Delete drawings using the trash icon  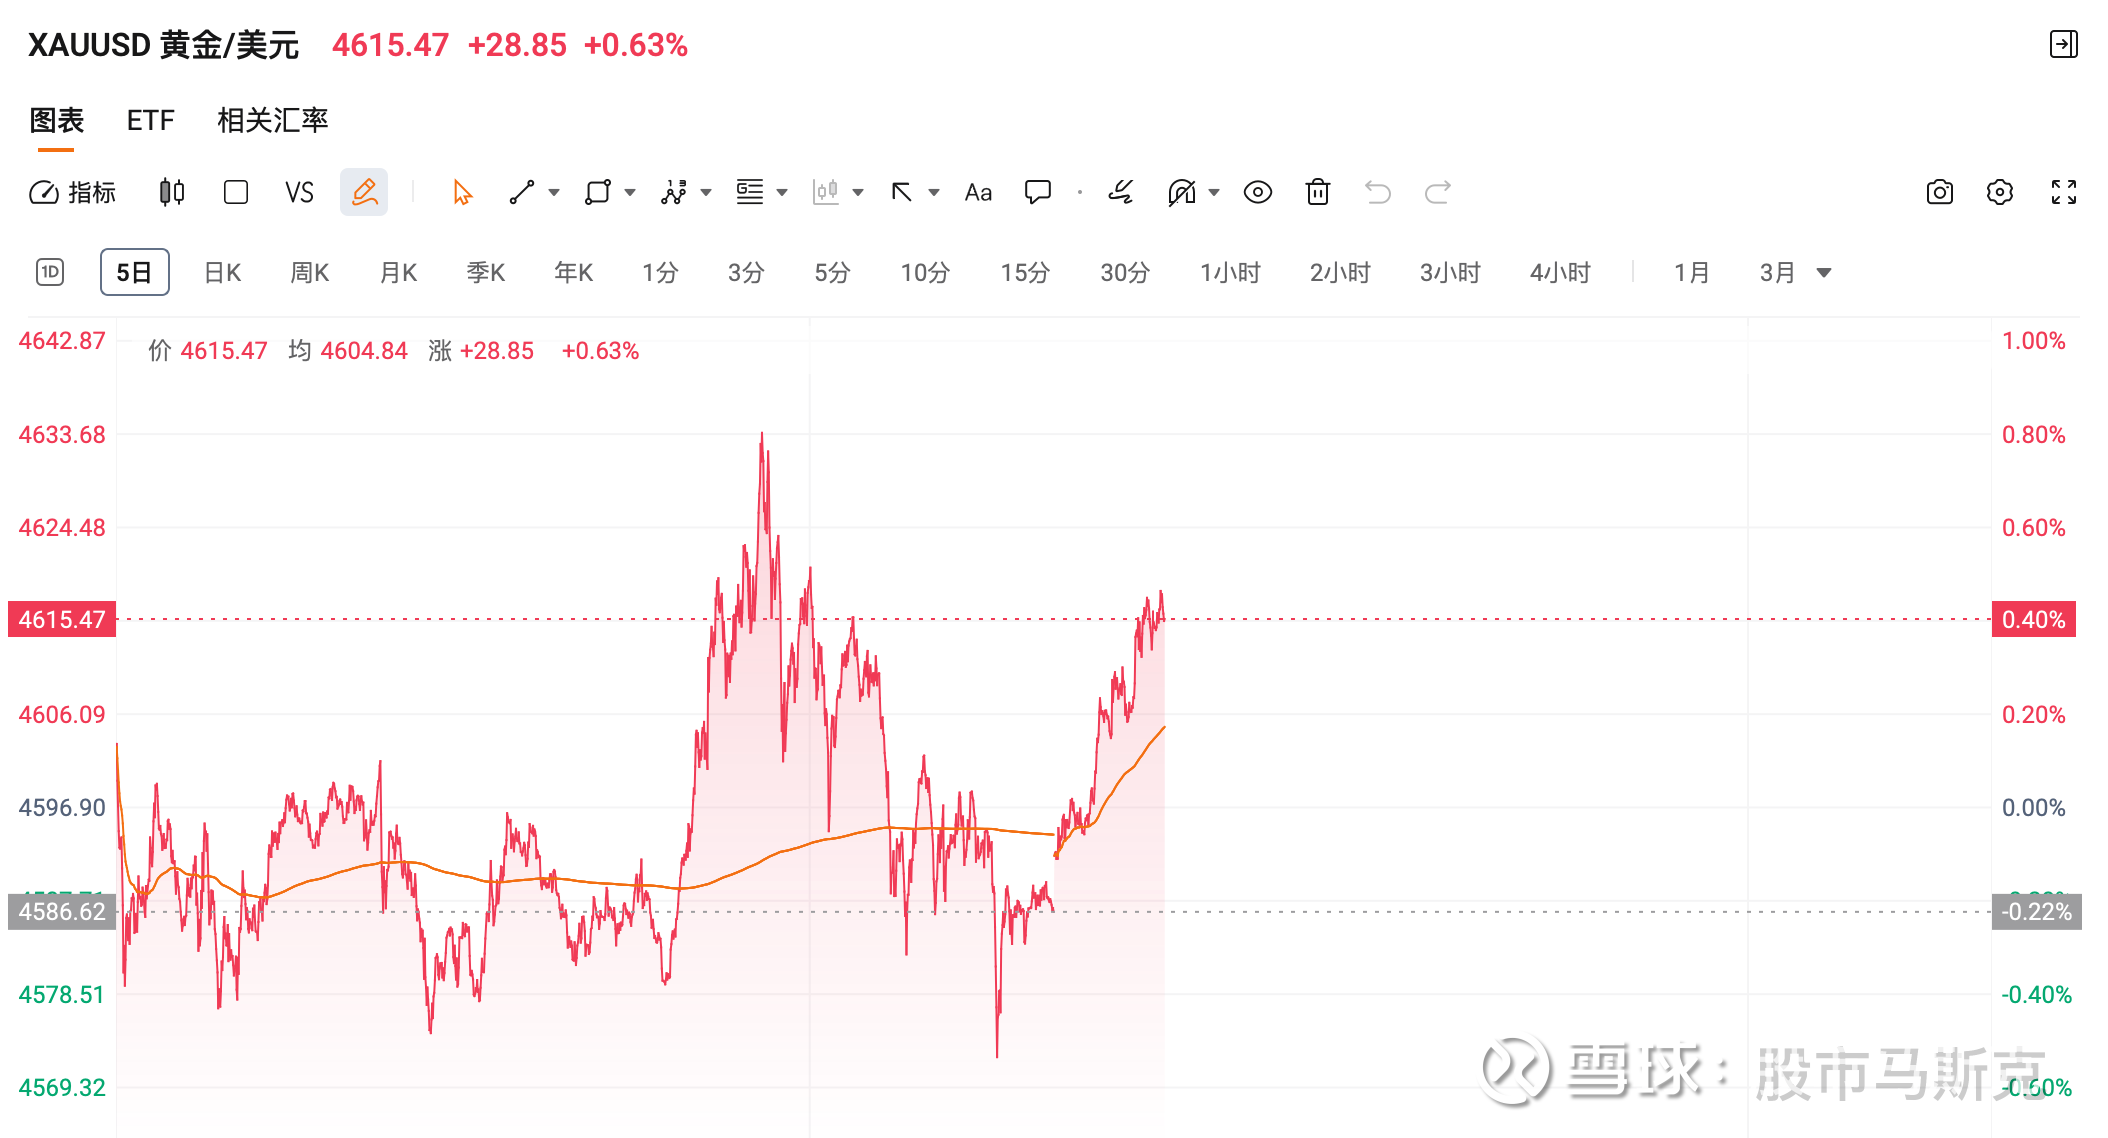point(1317,192)
